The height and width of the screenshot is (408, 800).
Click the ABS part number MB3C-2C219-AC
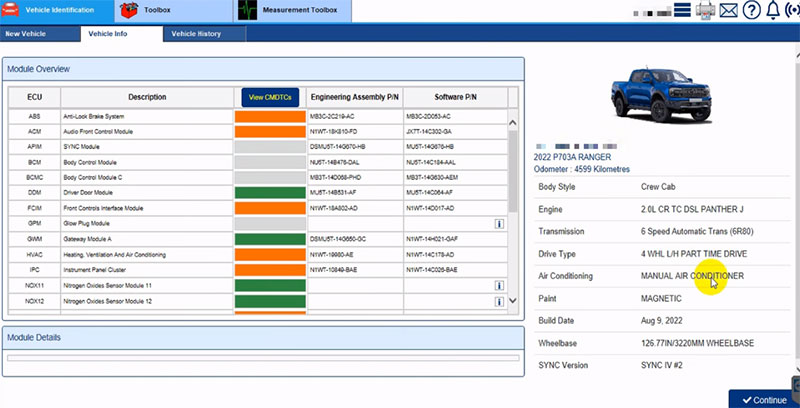[x=332, y=117]
